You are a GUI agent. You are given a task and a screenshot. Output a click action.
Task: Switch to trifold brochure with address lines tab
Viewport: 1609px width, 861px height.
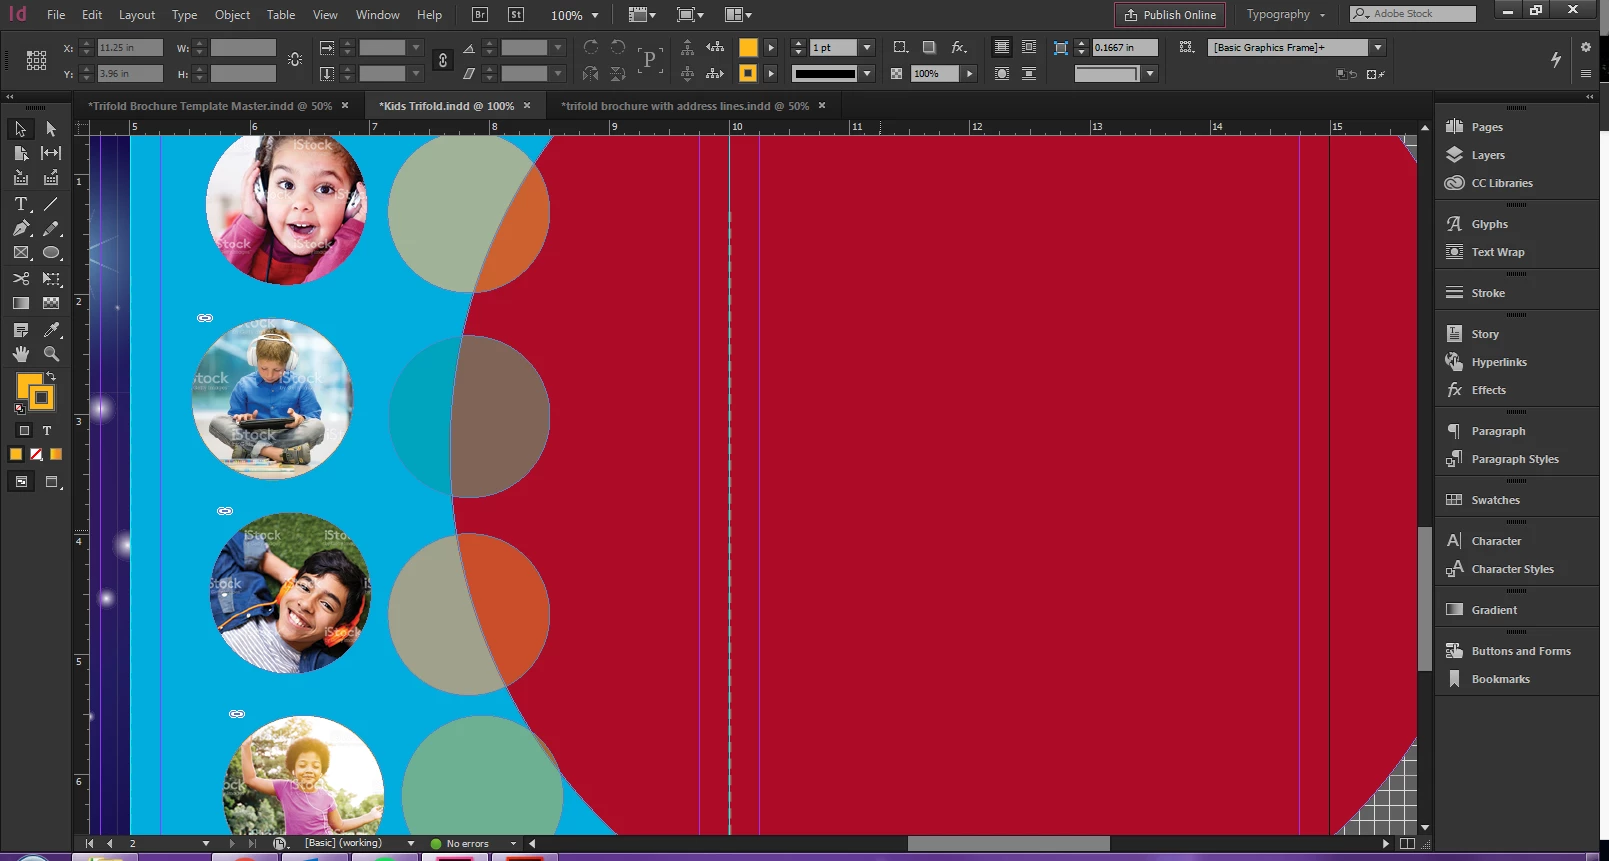[x=685, y=106]
